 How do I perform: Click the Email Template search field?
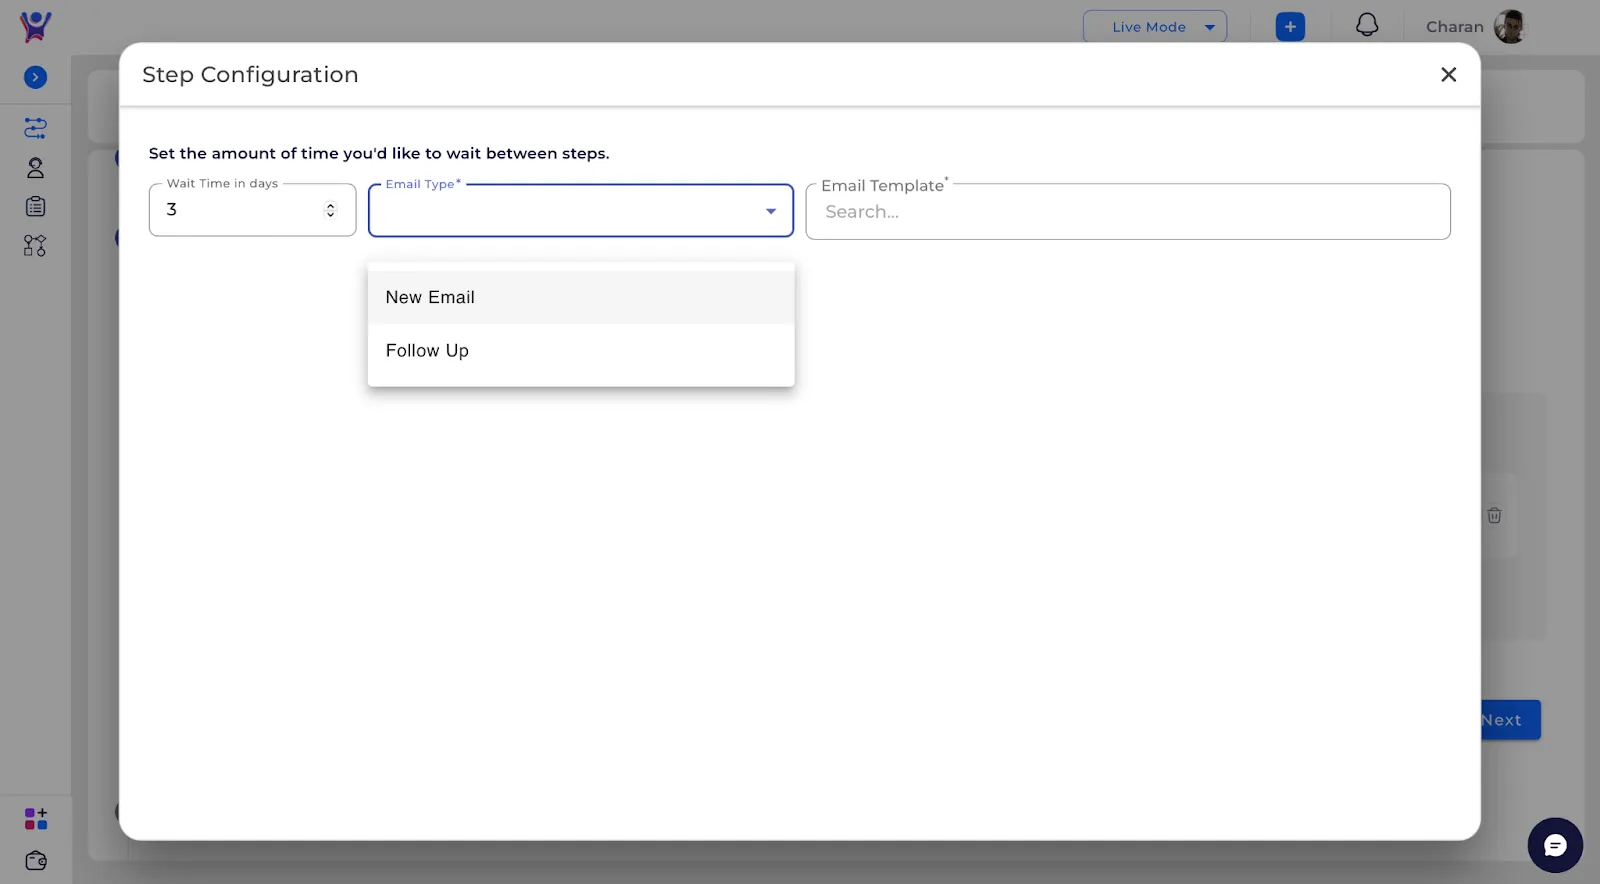1128,212
